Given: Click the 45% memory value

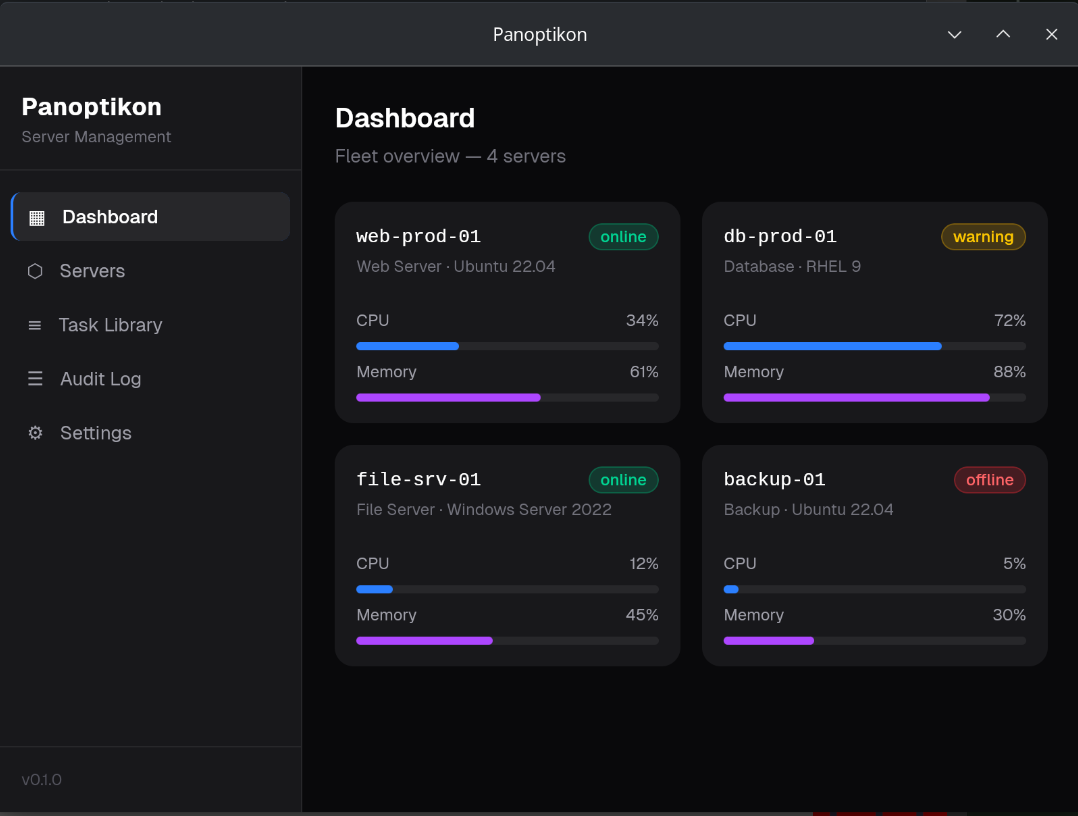Looking at the screenshot, I should [642, 615].
